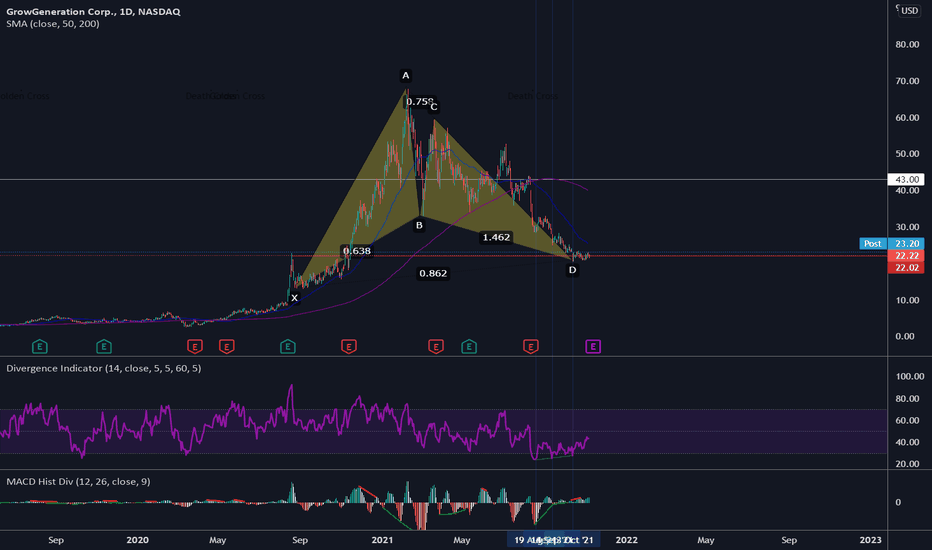The height and width of the screenshot is (550, 932).
Task: Click the 2021 label on time axis
Action: pyautogui.click(x=382, y=540)
